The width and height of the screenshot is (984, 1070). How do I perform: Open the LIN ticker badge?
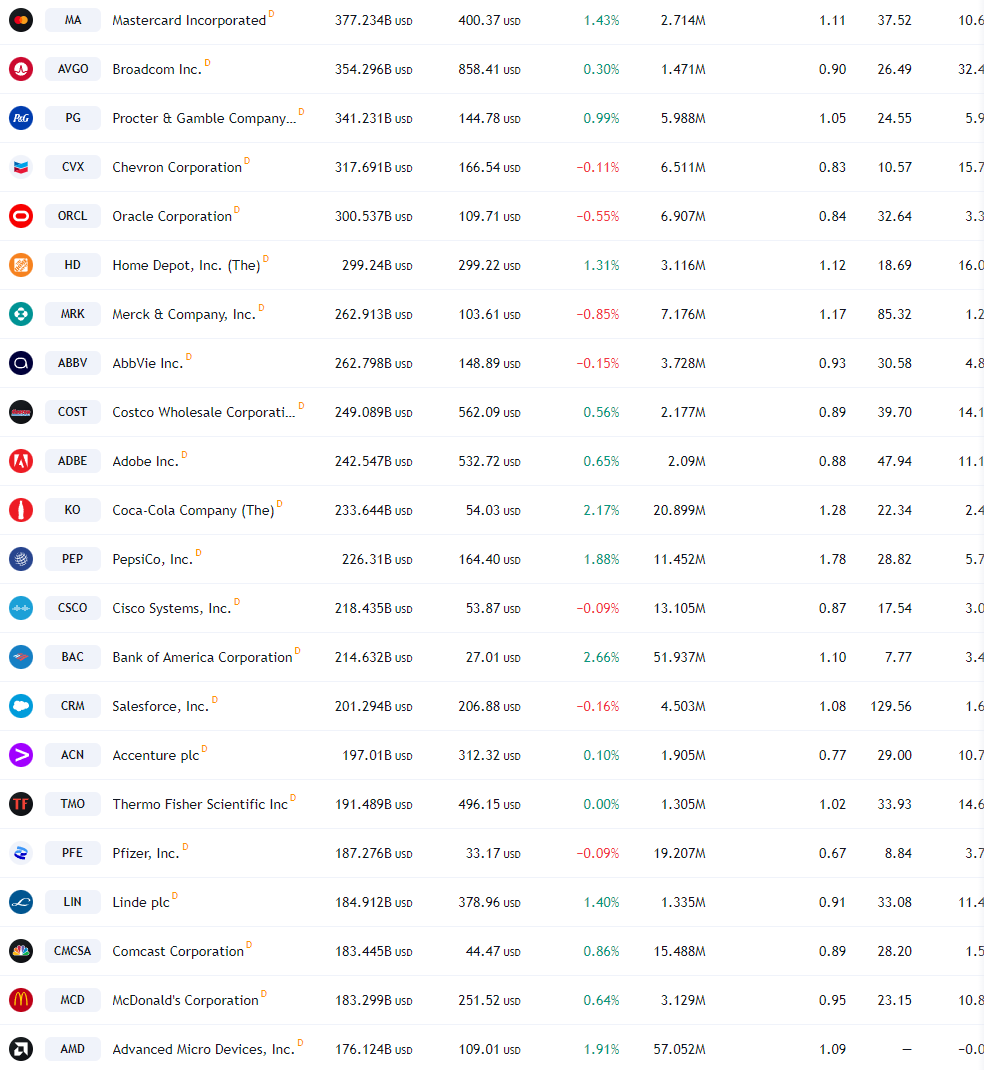72,902
